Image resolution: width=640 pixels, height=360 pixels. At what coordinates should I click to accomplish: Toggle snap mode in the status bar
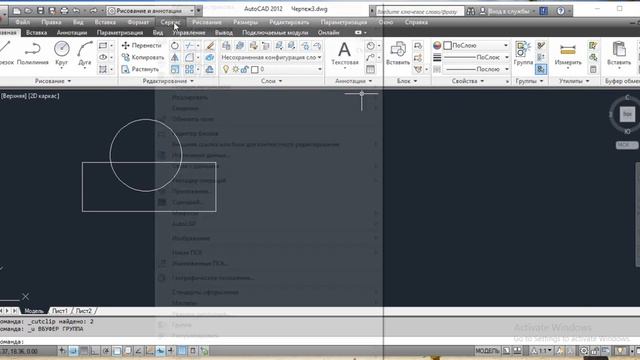pos(73,351)
